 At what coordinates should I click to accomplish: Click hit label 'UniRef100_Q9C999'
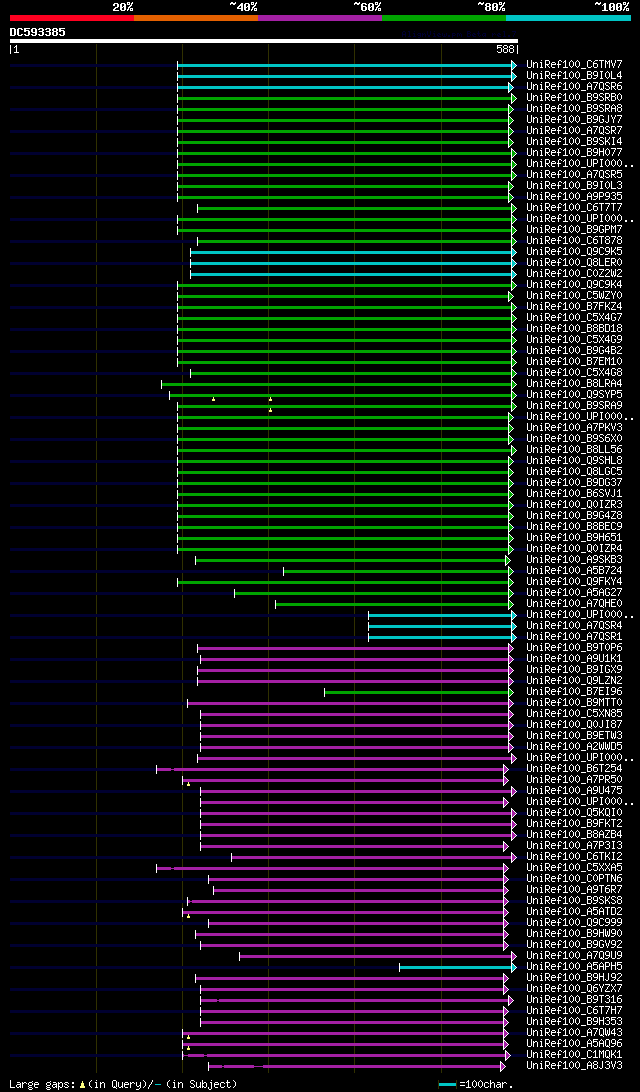(x=574, y=923)
